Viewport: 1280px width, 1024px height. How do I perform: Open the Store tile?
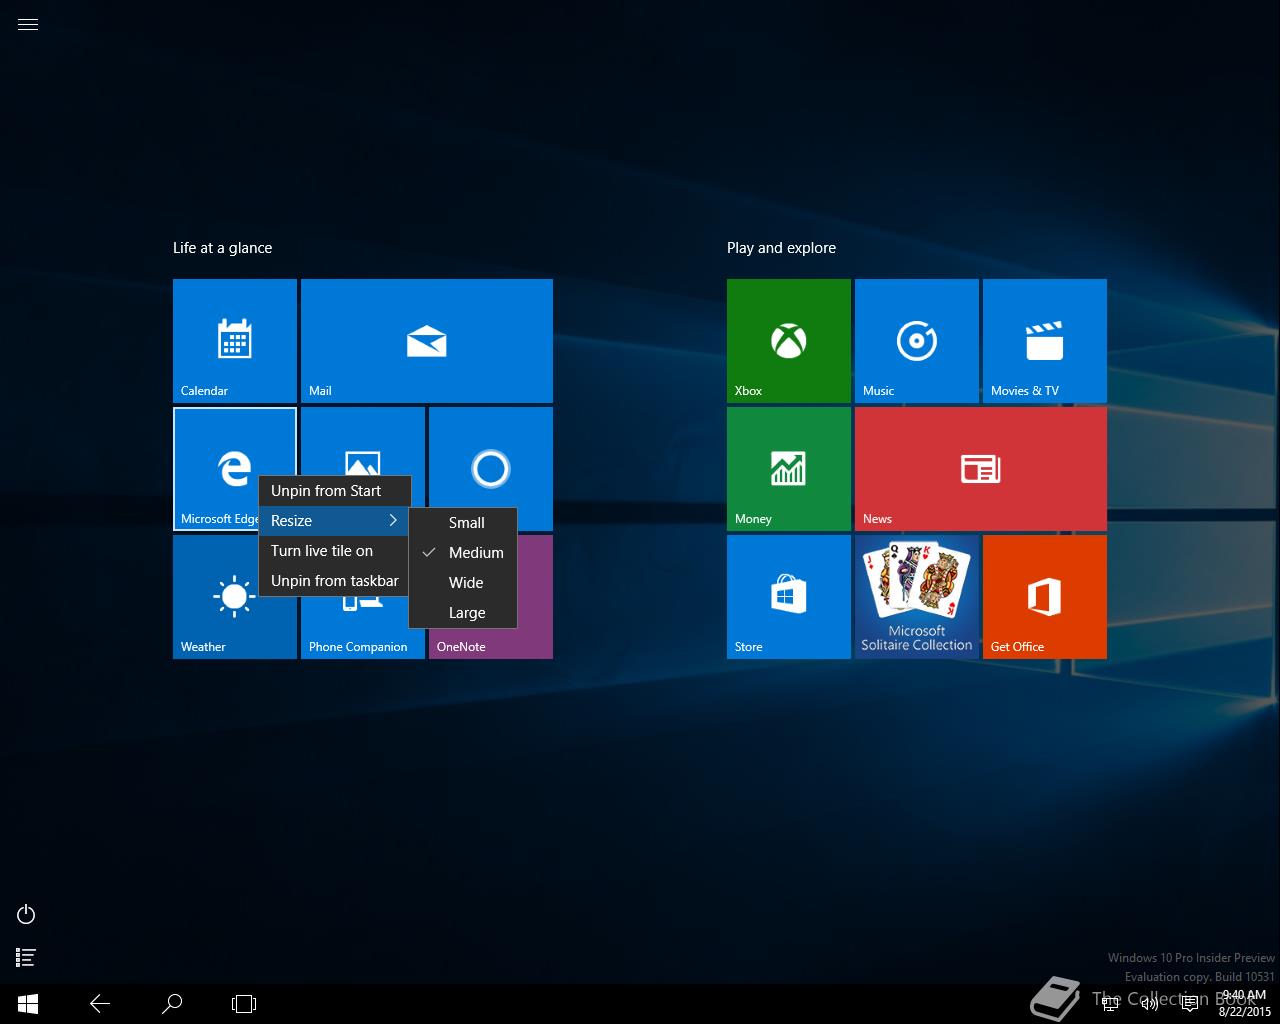click(788, 596)
